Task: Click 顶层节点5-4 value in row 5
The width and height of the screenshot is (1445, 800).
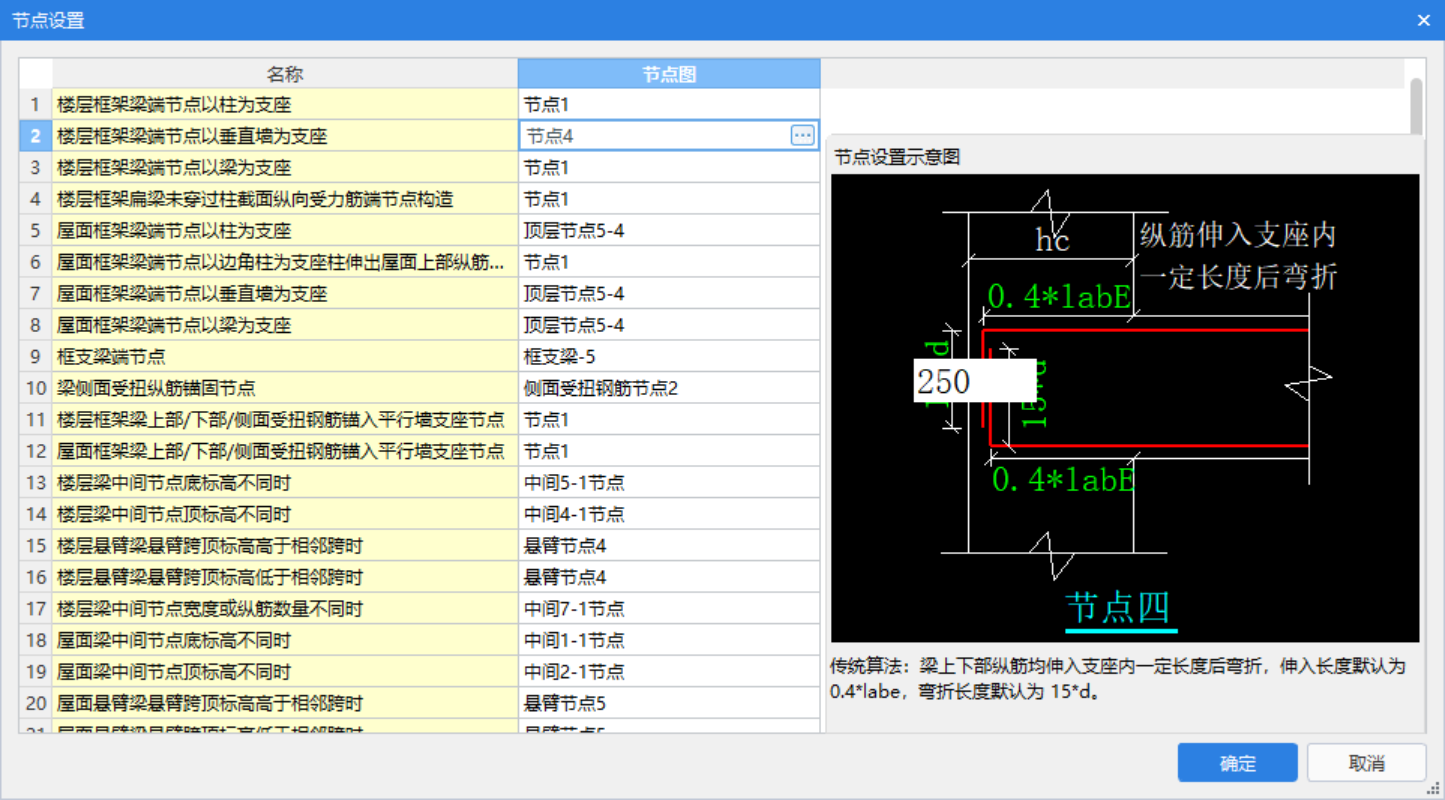Action: [669, 231]
